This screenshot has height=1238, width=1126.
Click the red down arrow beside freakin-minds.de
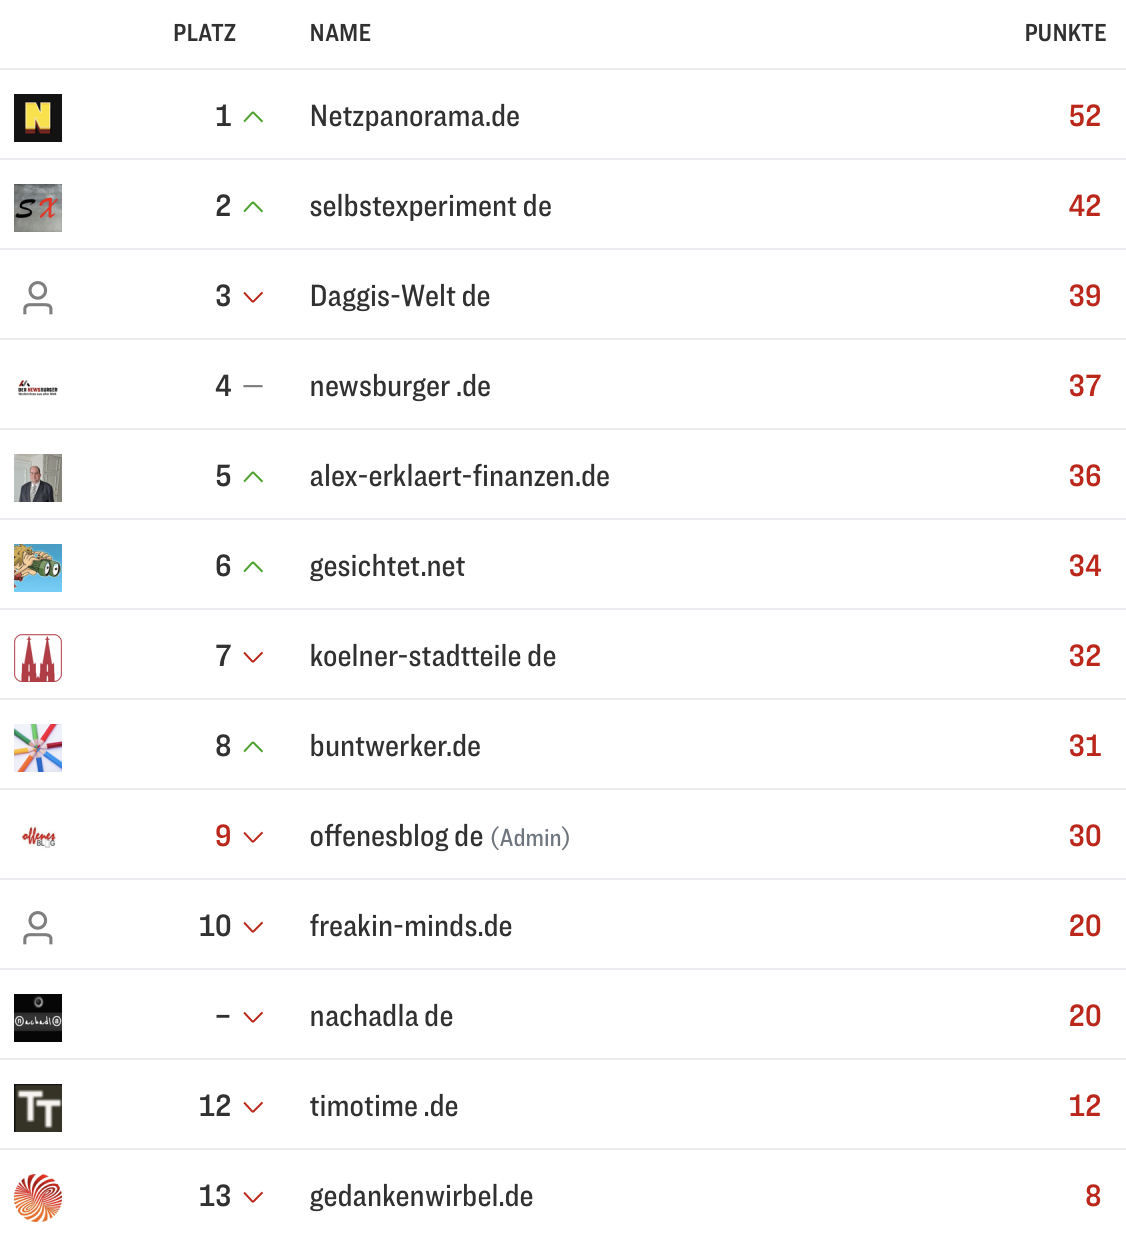tap(251, 927)
